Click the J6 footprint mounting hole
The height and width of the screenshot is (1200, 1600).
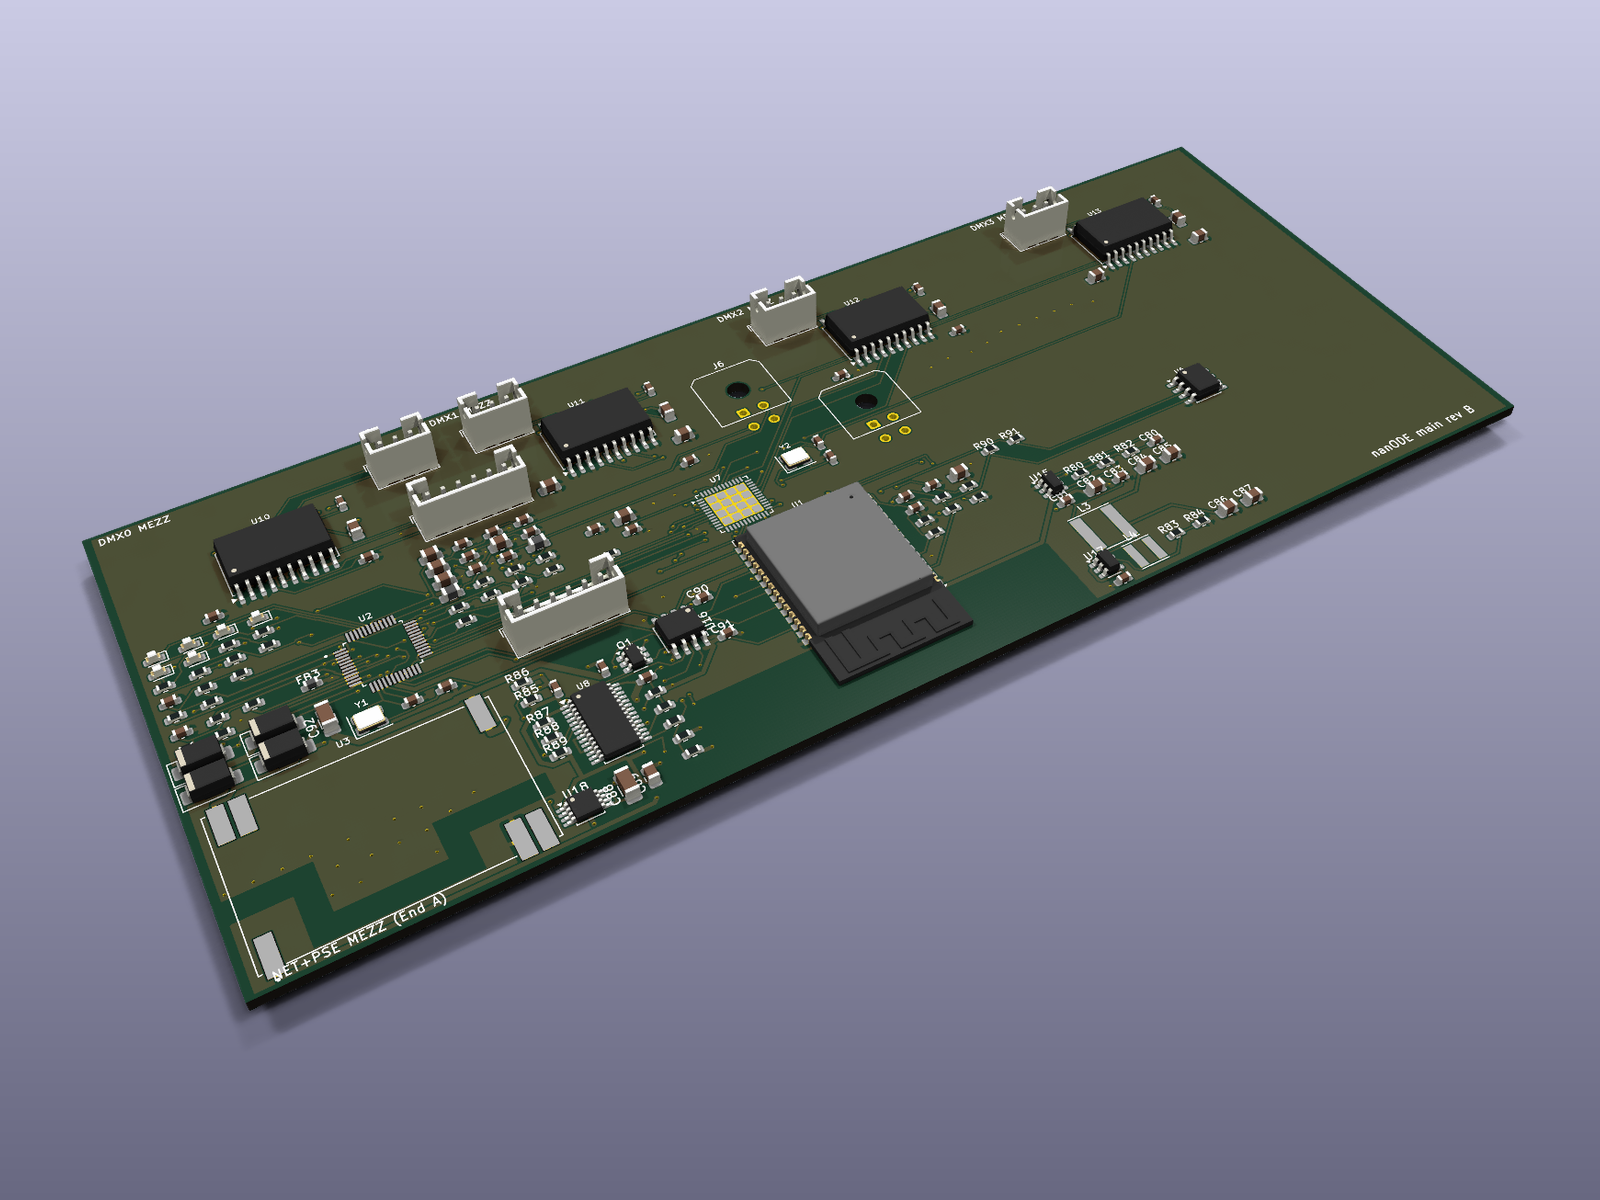click(737, 389)
